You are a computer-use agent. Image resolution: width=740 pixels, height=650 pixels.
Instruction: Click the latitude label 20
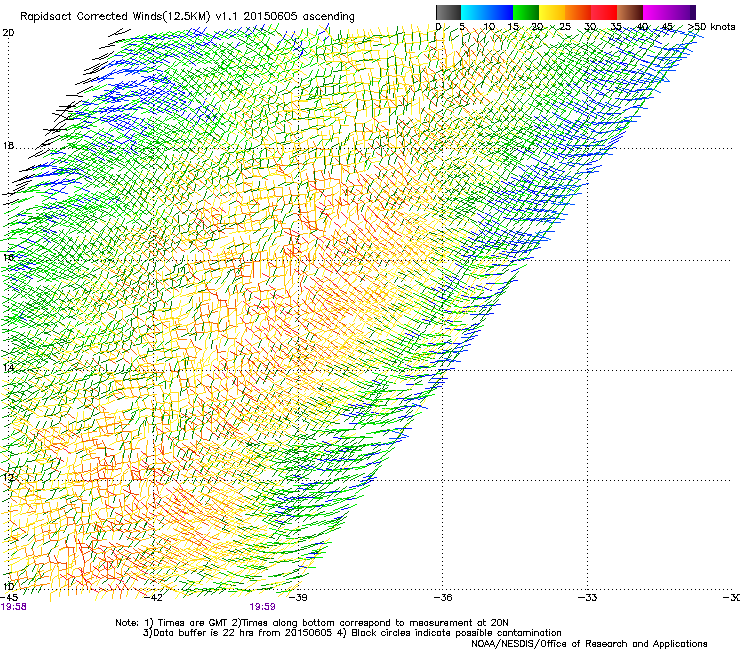8,33
